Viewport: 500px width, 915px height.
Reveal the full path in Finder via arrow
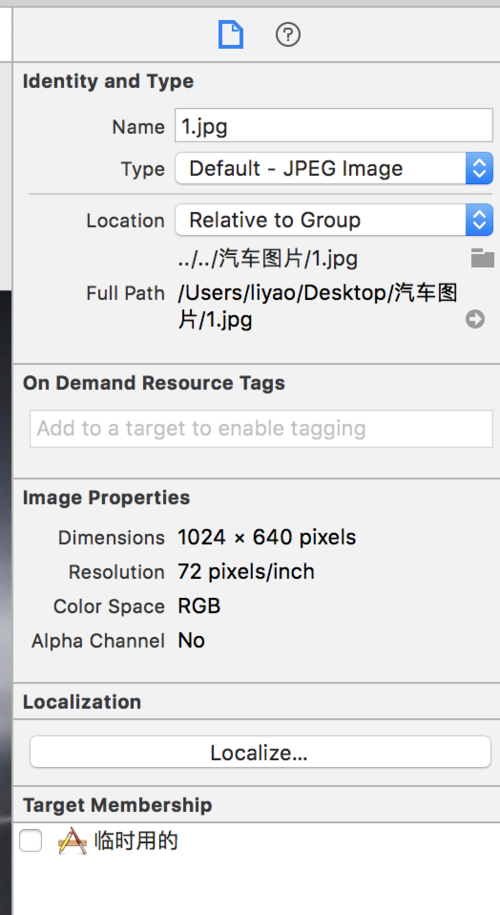click(x=475, y=319)
